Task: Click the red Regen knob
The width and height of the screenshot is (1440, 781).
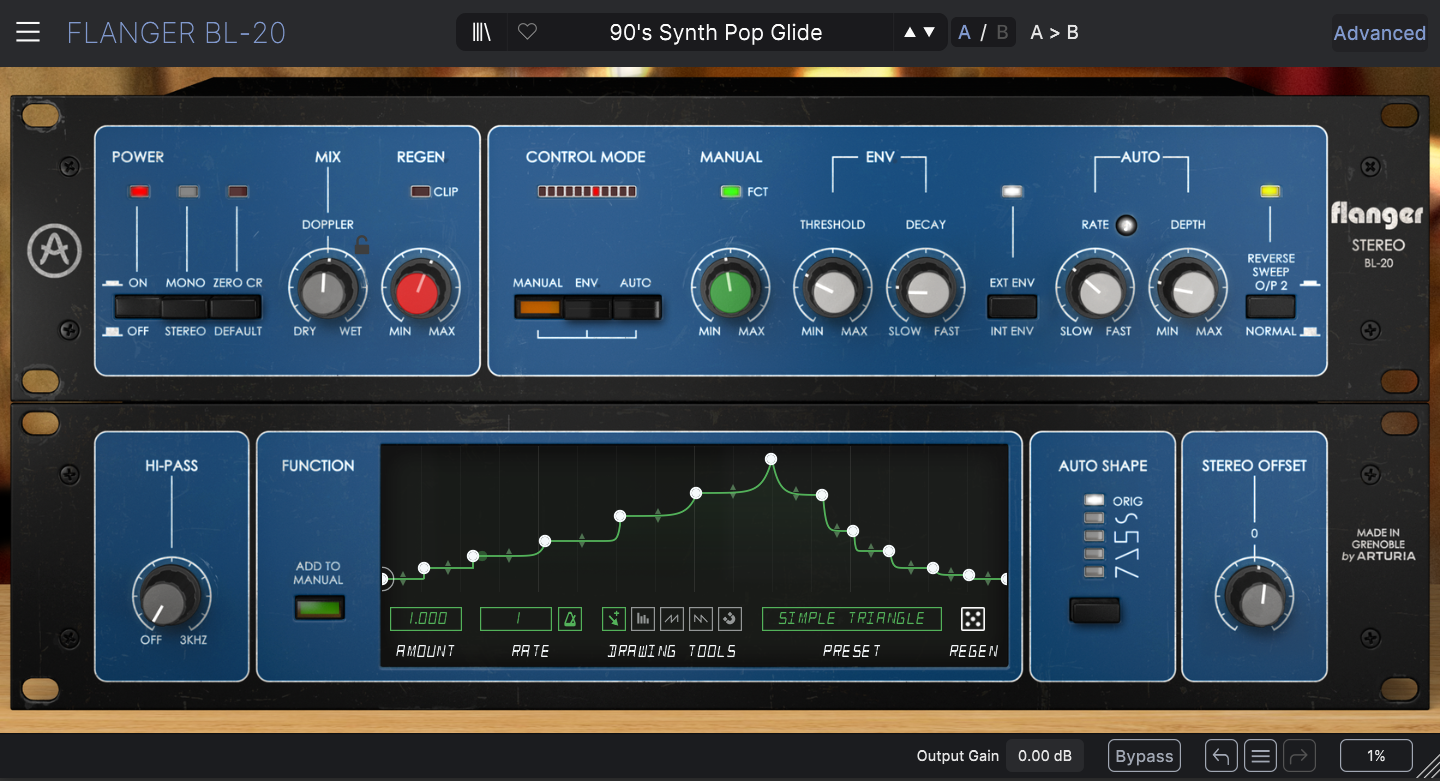Action: point(418,291)
